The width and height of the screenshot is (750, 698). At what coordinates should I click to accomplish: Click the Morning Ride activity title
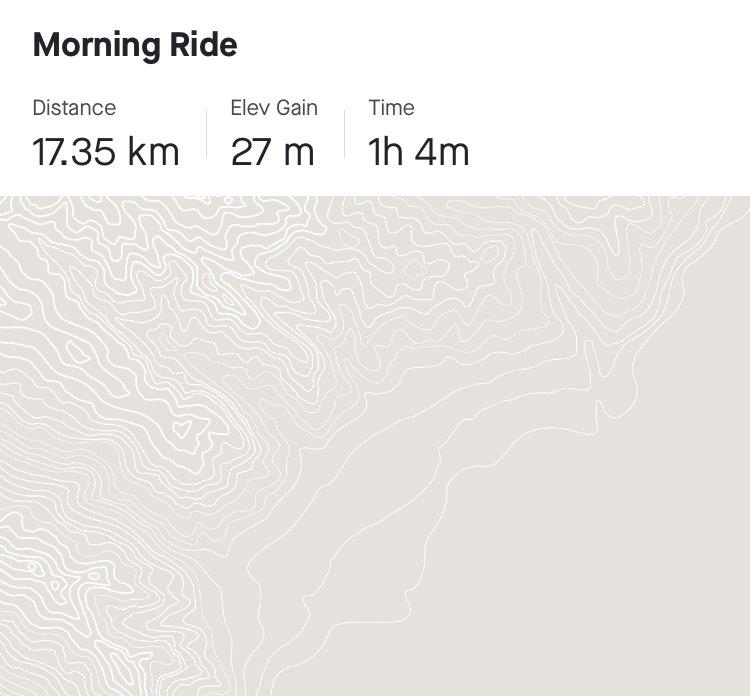[x=135, y=45]
